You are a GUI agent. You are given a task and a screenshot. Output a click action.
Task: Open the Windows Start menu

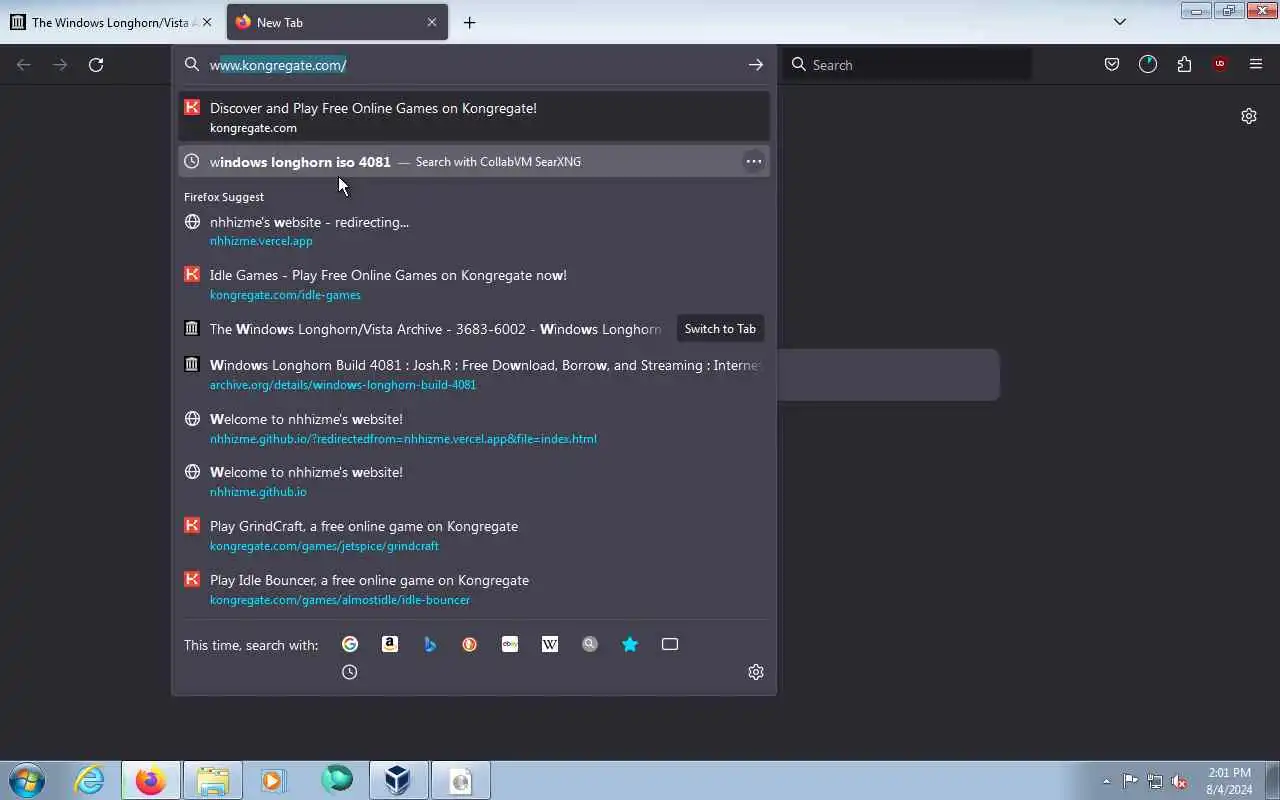coord(27,780)
